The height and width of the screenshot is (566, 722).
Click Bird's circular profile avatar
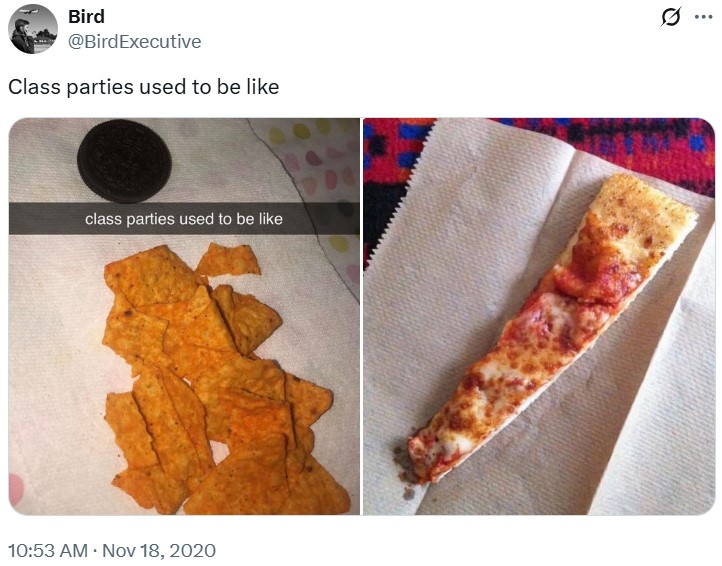point(33,29)
